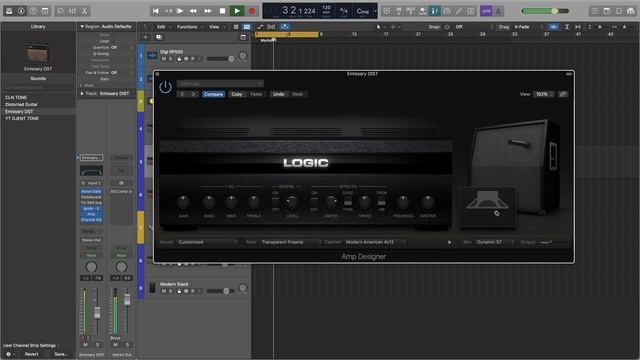Toggle the Waveform Zoom button
Screen dimensions: 640x360
[x=553, y=27]
